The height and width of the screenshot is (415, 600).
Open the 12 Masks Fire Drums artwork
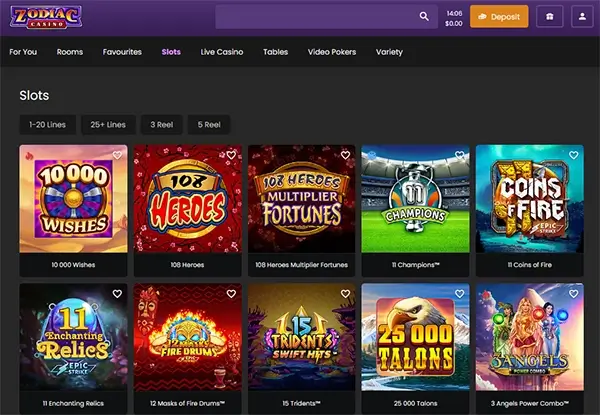tap(188, 337)
